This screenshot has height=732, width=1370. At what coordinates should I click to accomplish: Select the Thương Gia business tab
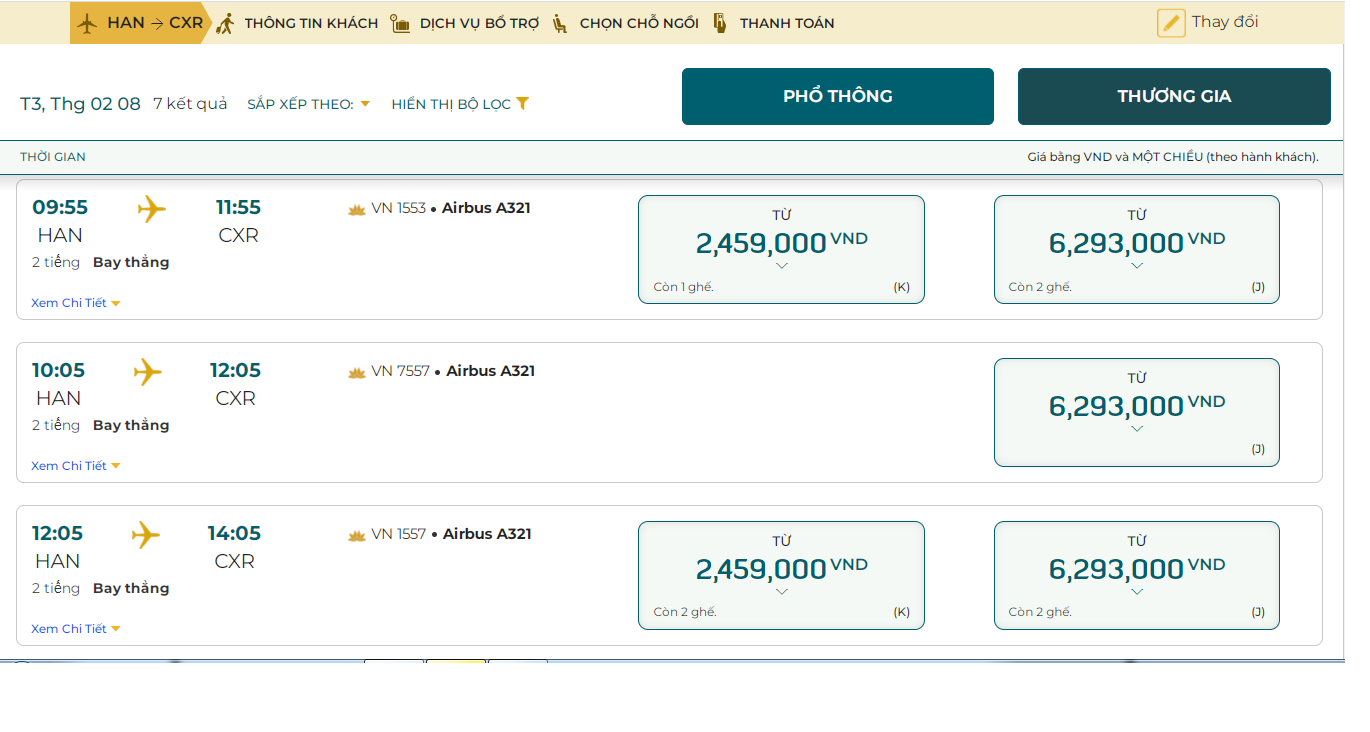point(1173,97)
